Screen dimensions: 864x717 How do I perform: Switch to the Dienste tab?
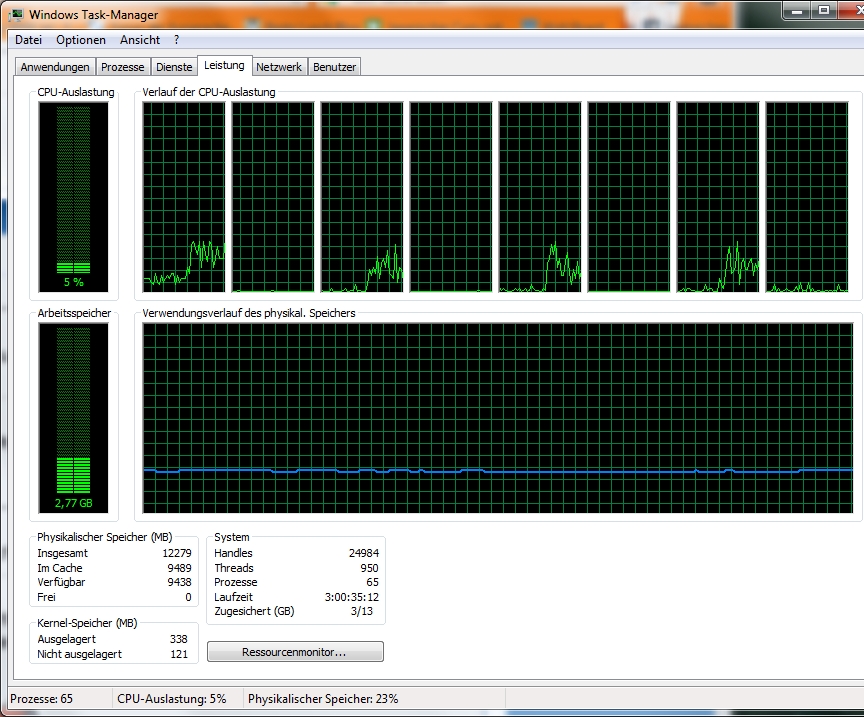pyautogui.click(x=174, y=67)
